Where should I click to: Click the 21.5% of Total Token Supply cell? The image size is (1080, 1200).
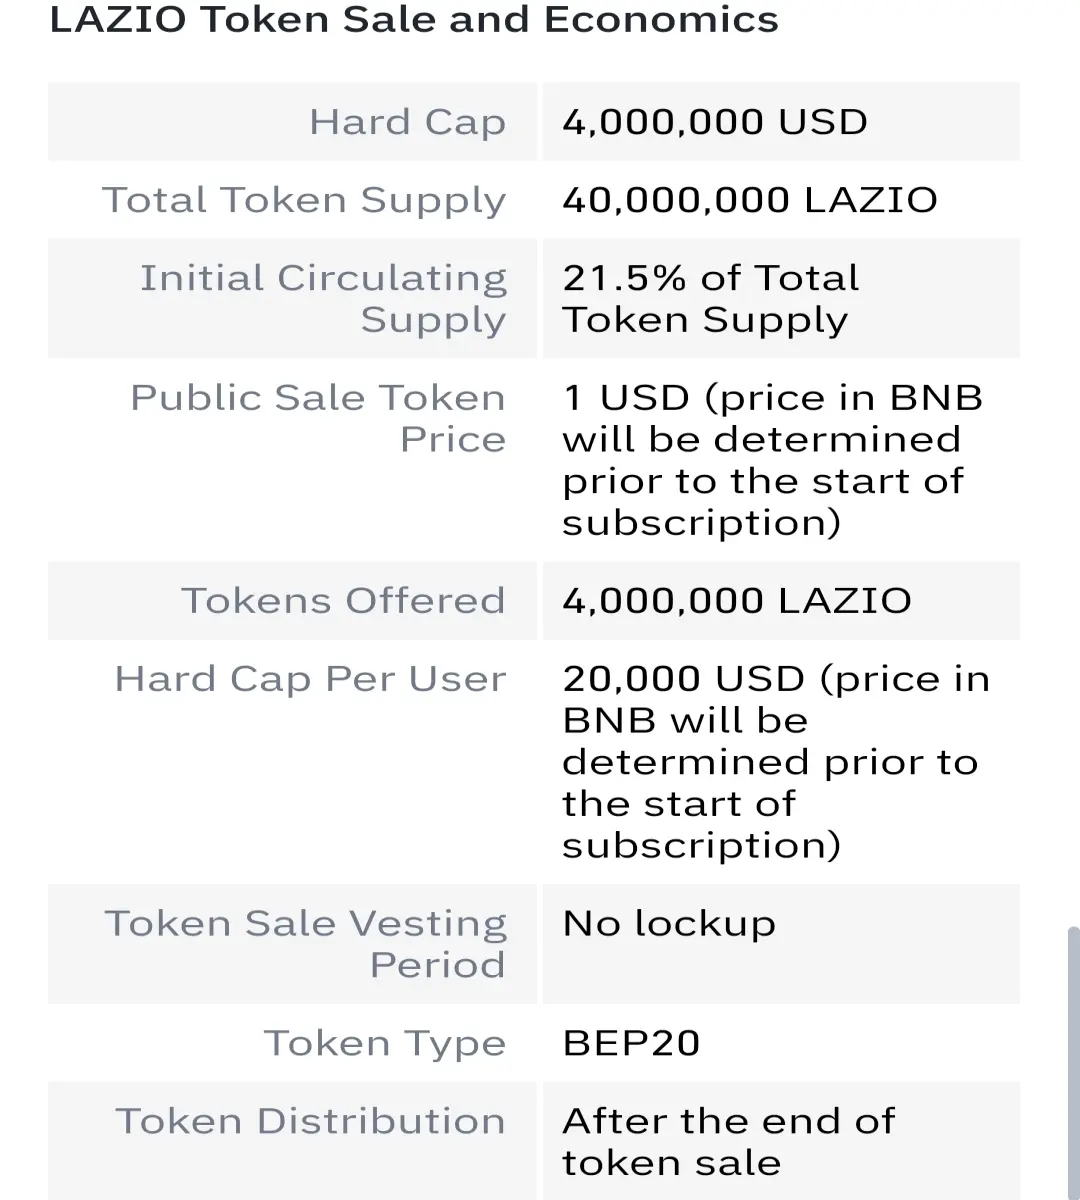(x=781, y=298)
